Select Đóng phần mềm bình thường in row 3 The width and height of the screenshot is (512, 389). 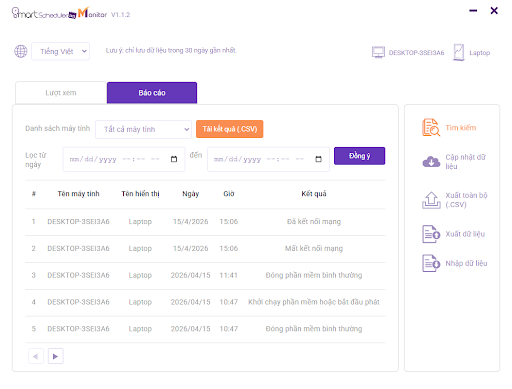pyautogui.click(x=314, y=275)
